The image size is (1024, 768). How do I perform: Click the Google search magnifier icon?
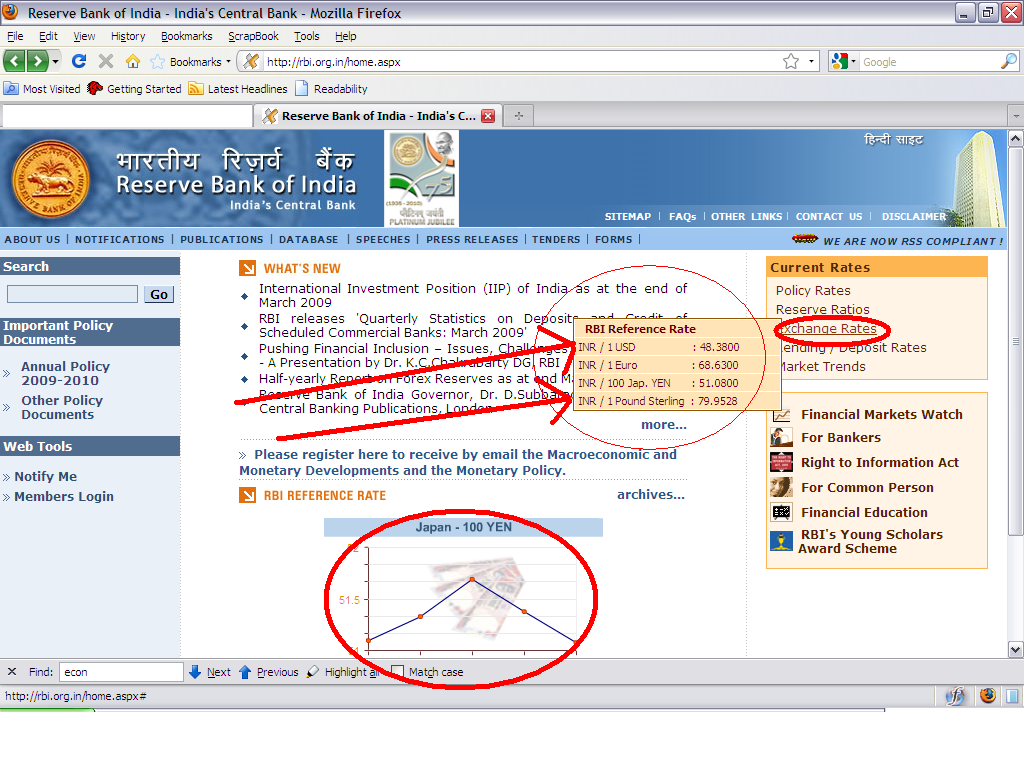[1008, 61]
